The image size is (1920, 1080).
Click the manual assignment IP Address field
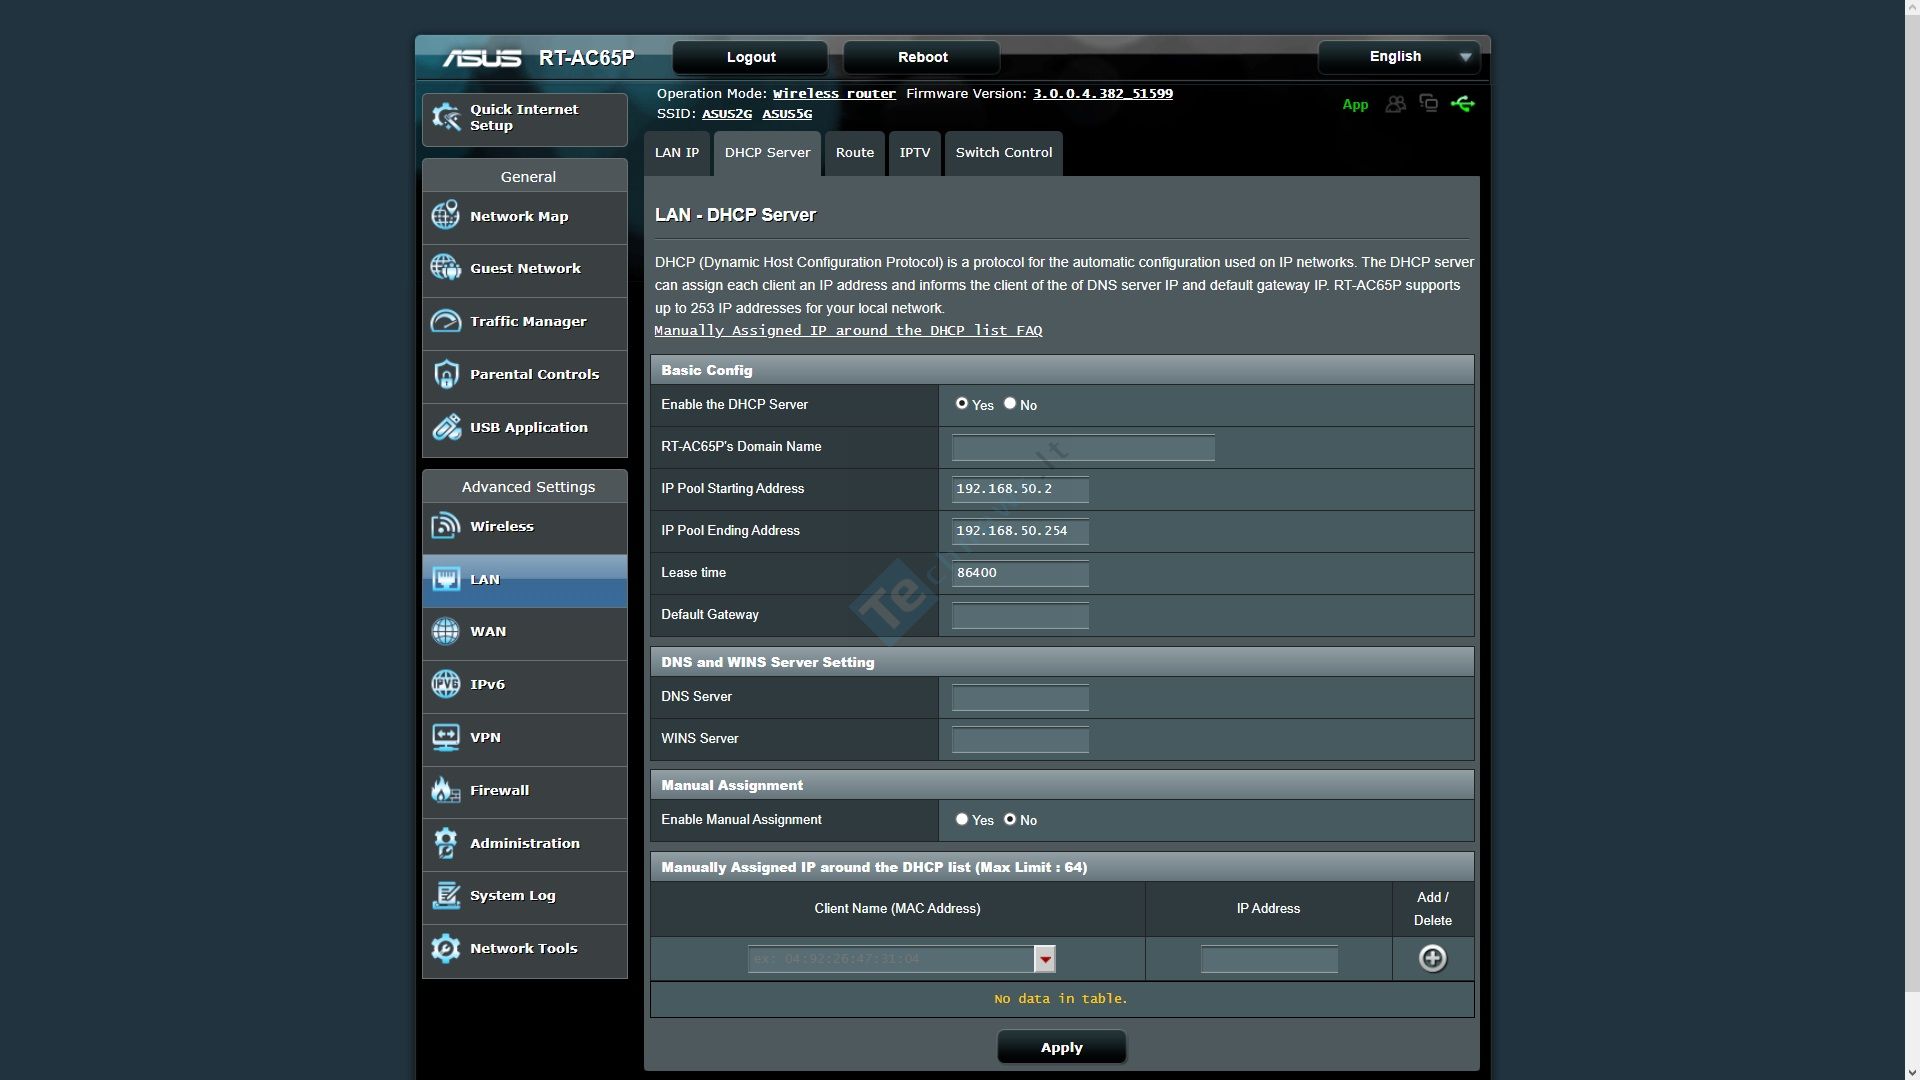1269,959
